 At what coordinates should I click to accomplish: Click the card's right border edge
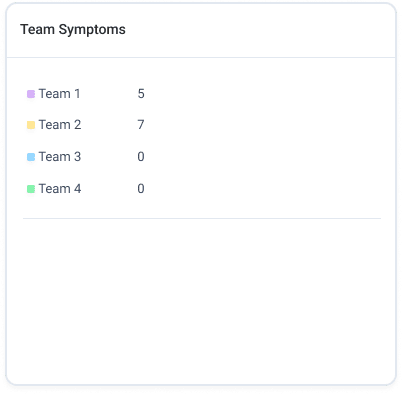tap(396, 193)
